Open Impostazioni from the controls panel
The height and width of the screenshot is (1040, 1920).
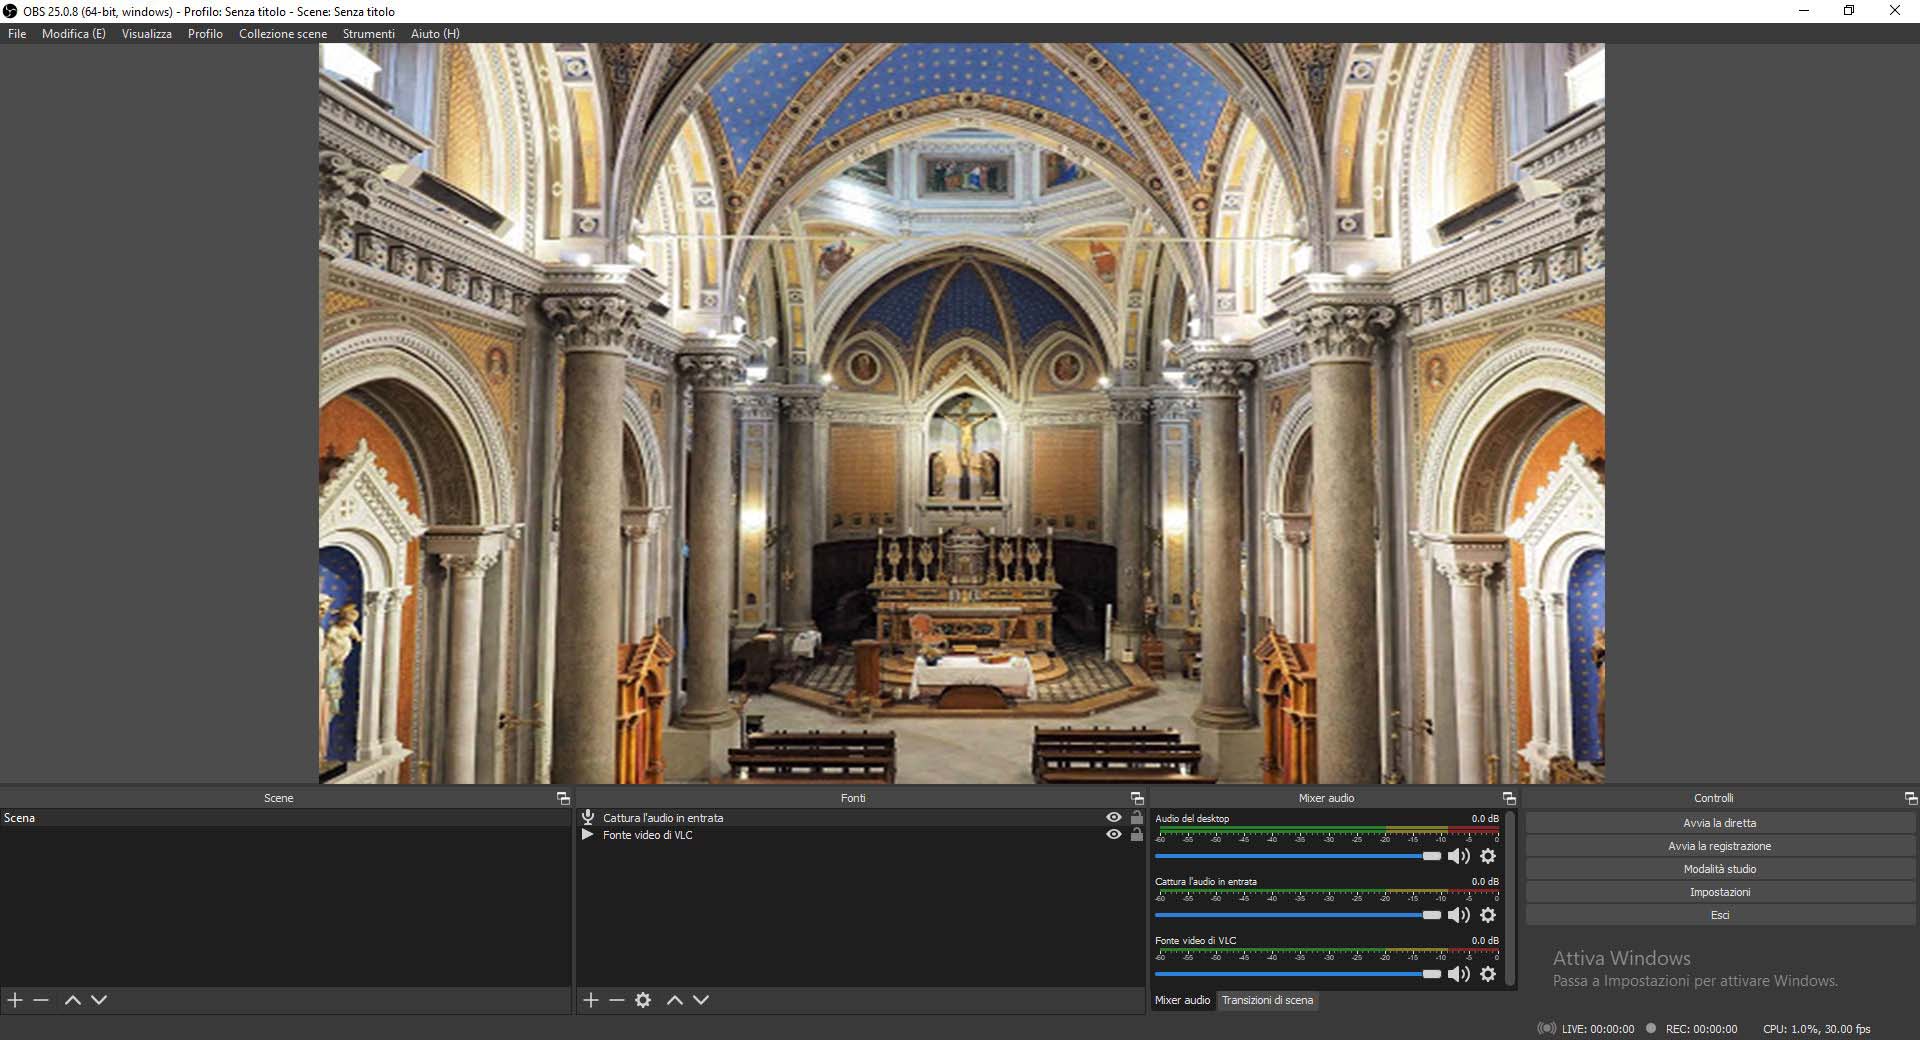pyautogui.click(x=1719, y=892)
